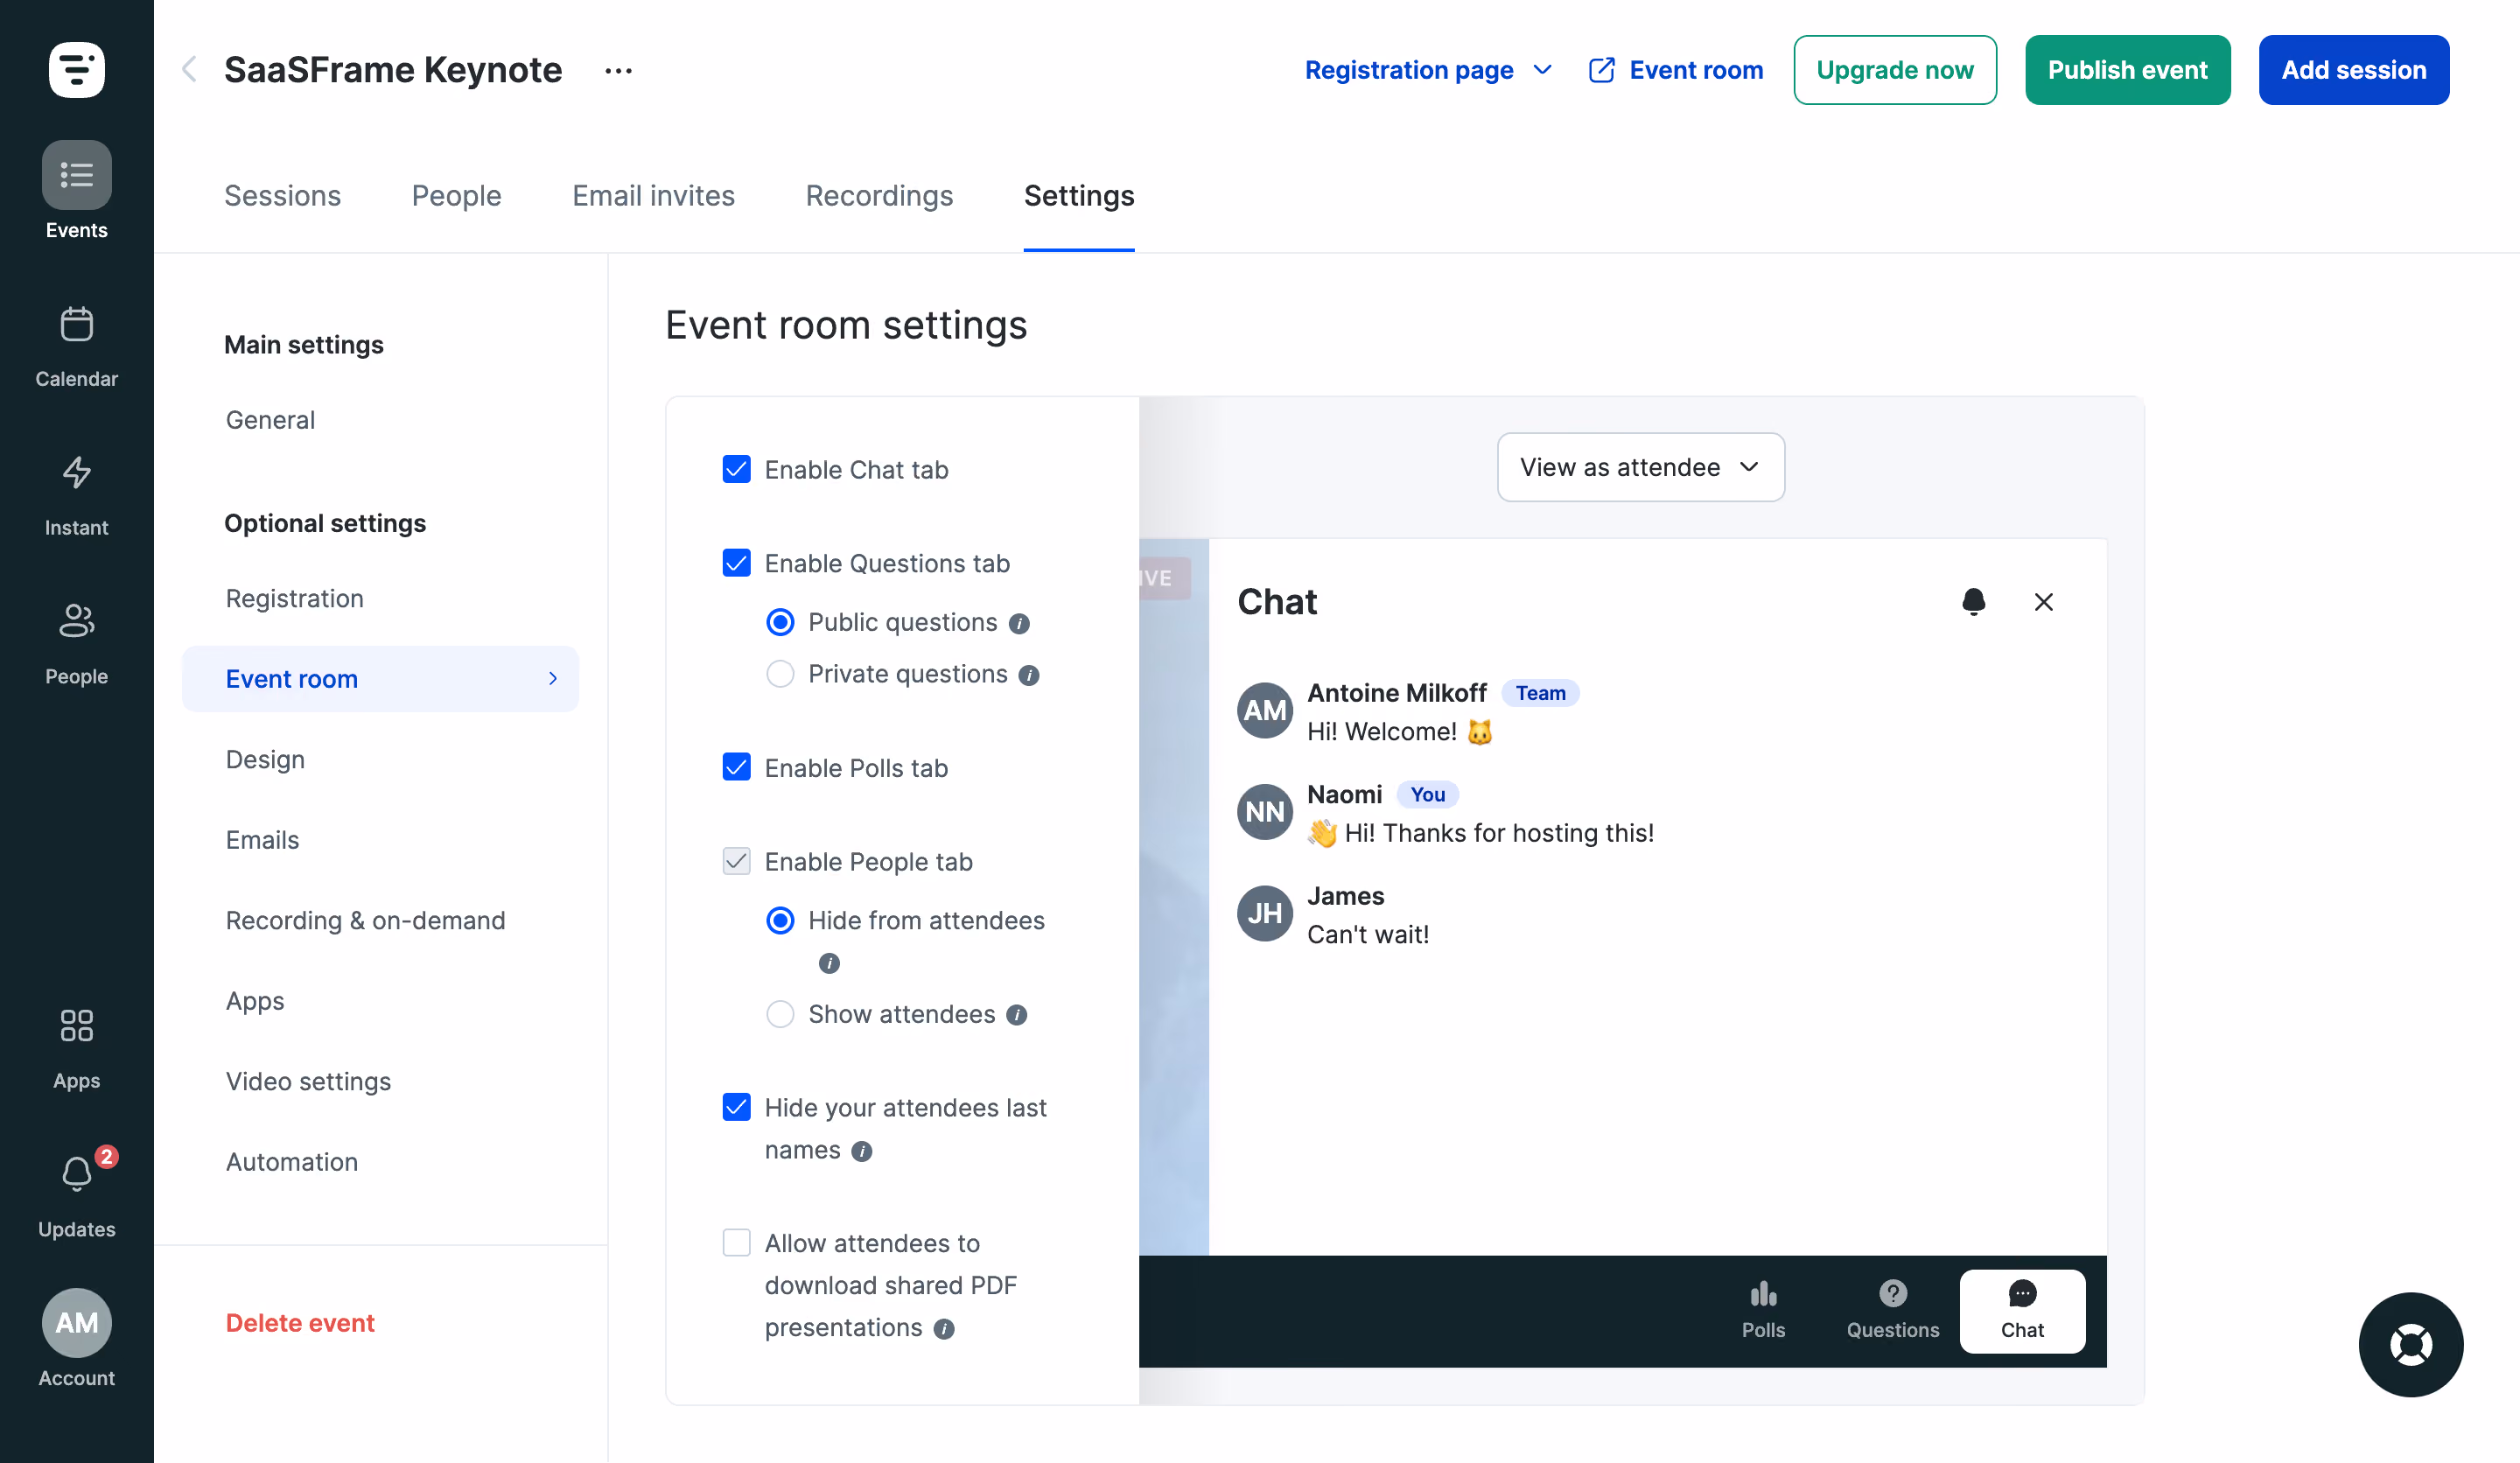Select the Show attendees radio button
The width and height of the screenshot is (2520, 1463).
point(780,1015)
